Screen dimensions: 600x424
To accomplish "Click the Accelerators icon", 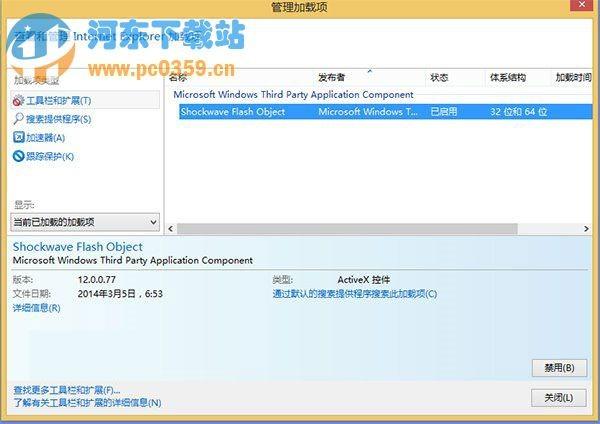I will pyautogui.click(x=18, y=137).
